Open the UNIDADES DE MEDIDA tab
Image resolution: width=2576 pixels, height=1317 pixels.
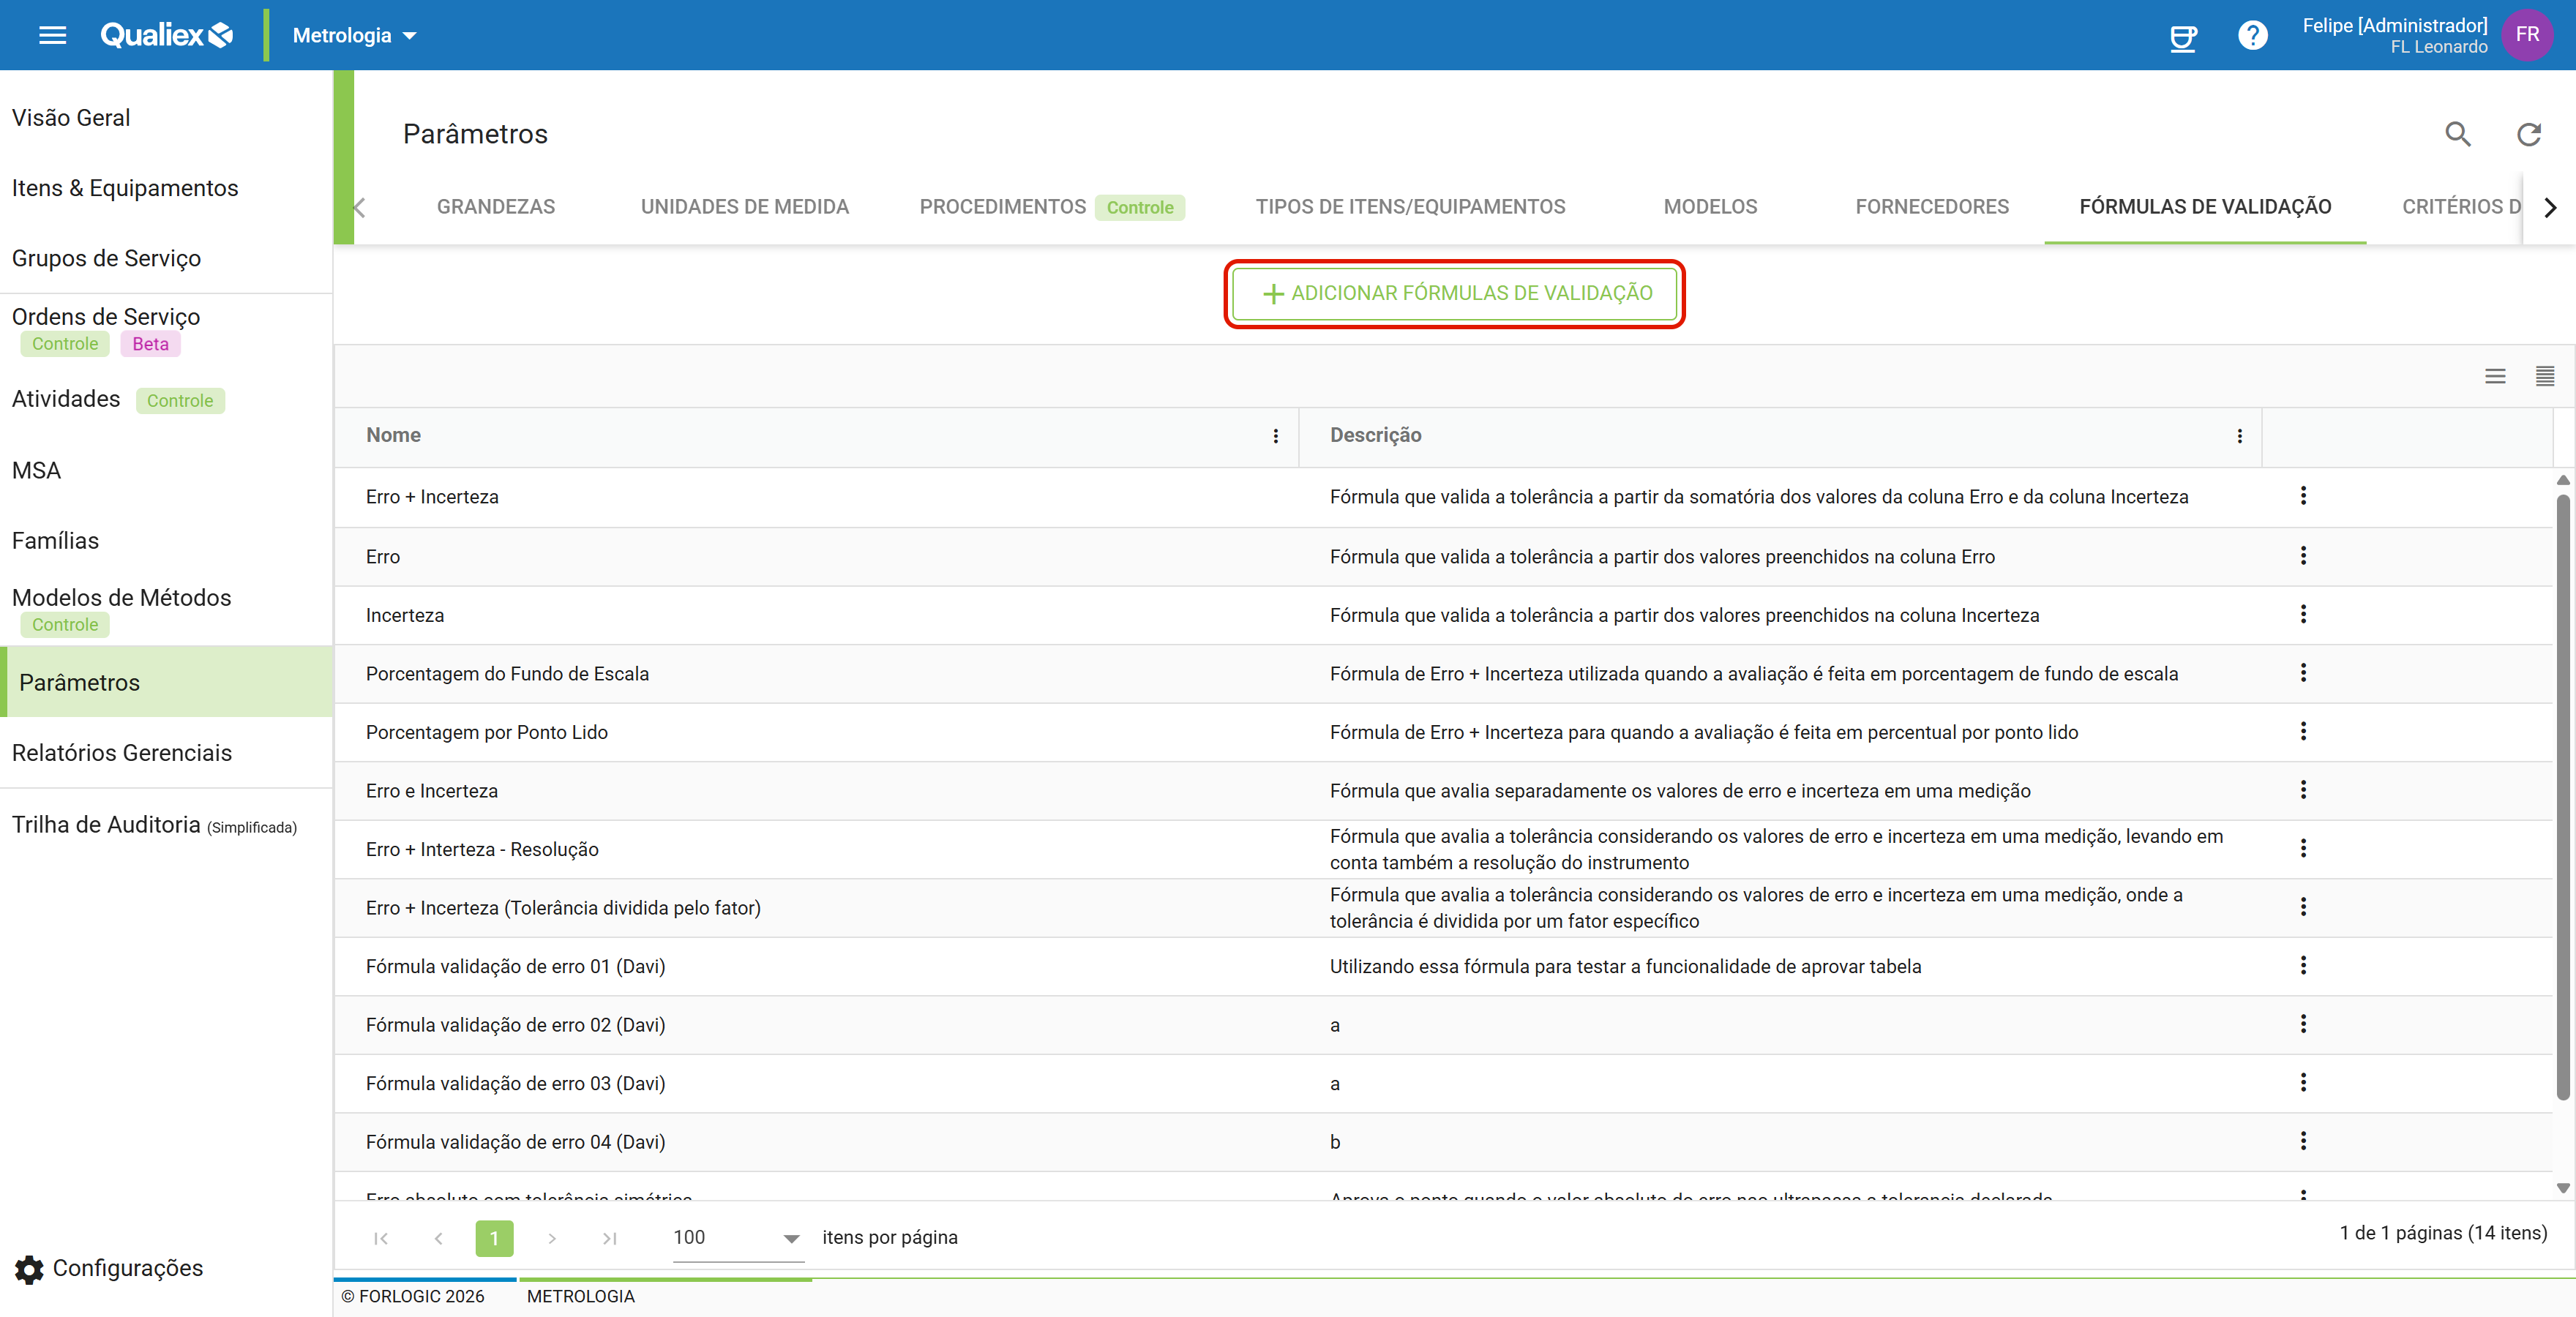point(745,207)
